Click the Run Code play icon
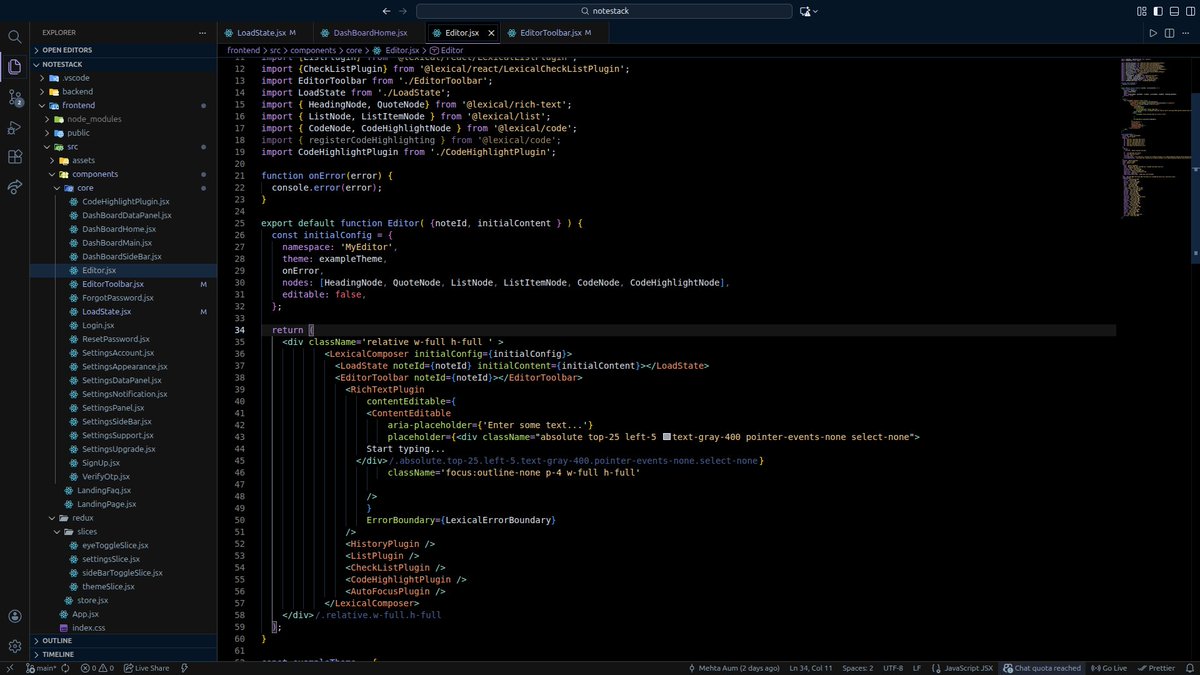This screenshot has width=1200, height=675. (1153, 33)
